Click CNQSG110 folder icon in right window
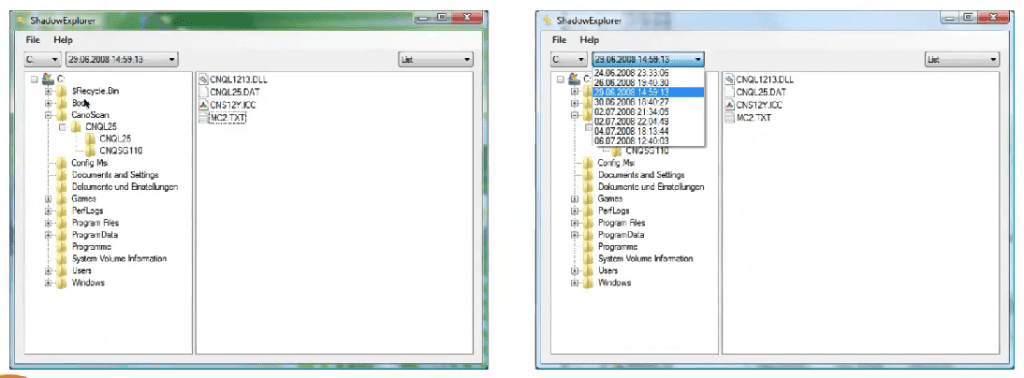This screenshot has height=378, width=1024. tap(617, 151)
